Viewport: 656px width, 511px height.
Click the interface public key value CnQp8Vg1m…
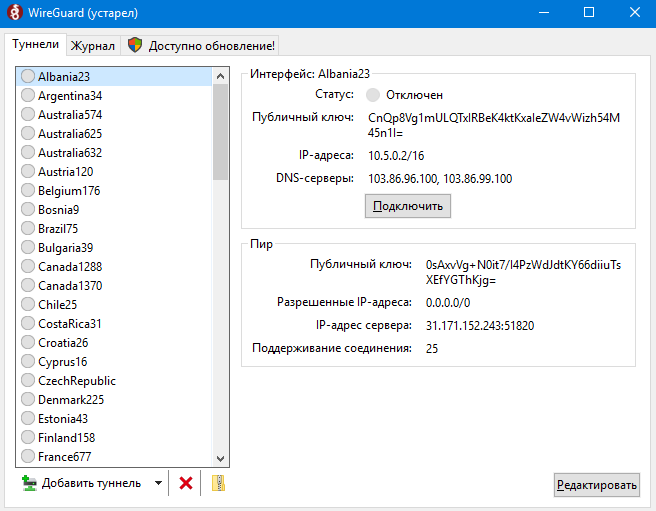[494, 125]
